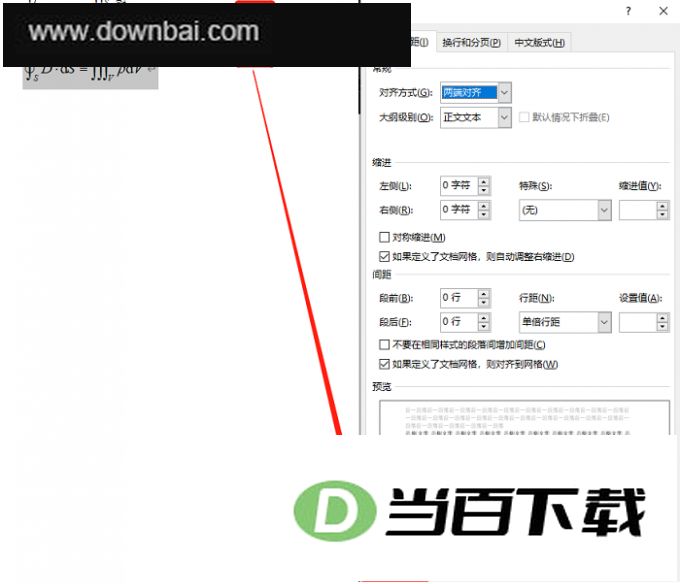Increase the 段前 spacing value
Viewport: 680px width, 584px height.
coord(484,294)
